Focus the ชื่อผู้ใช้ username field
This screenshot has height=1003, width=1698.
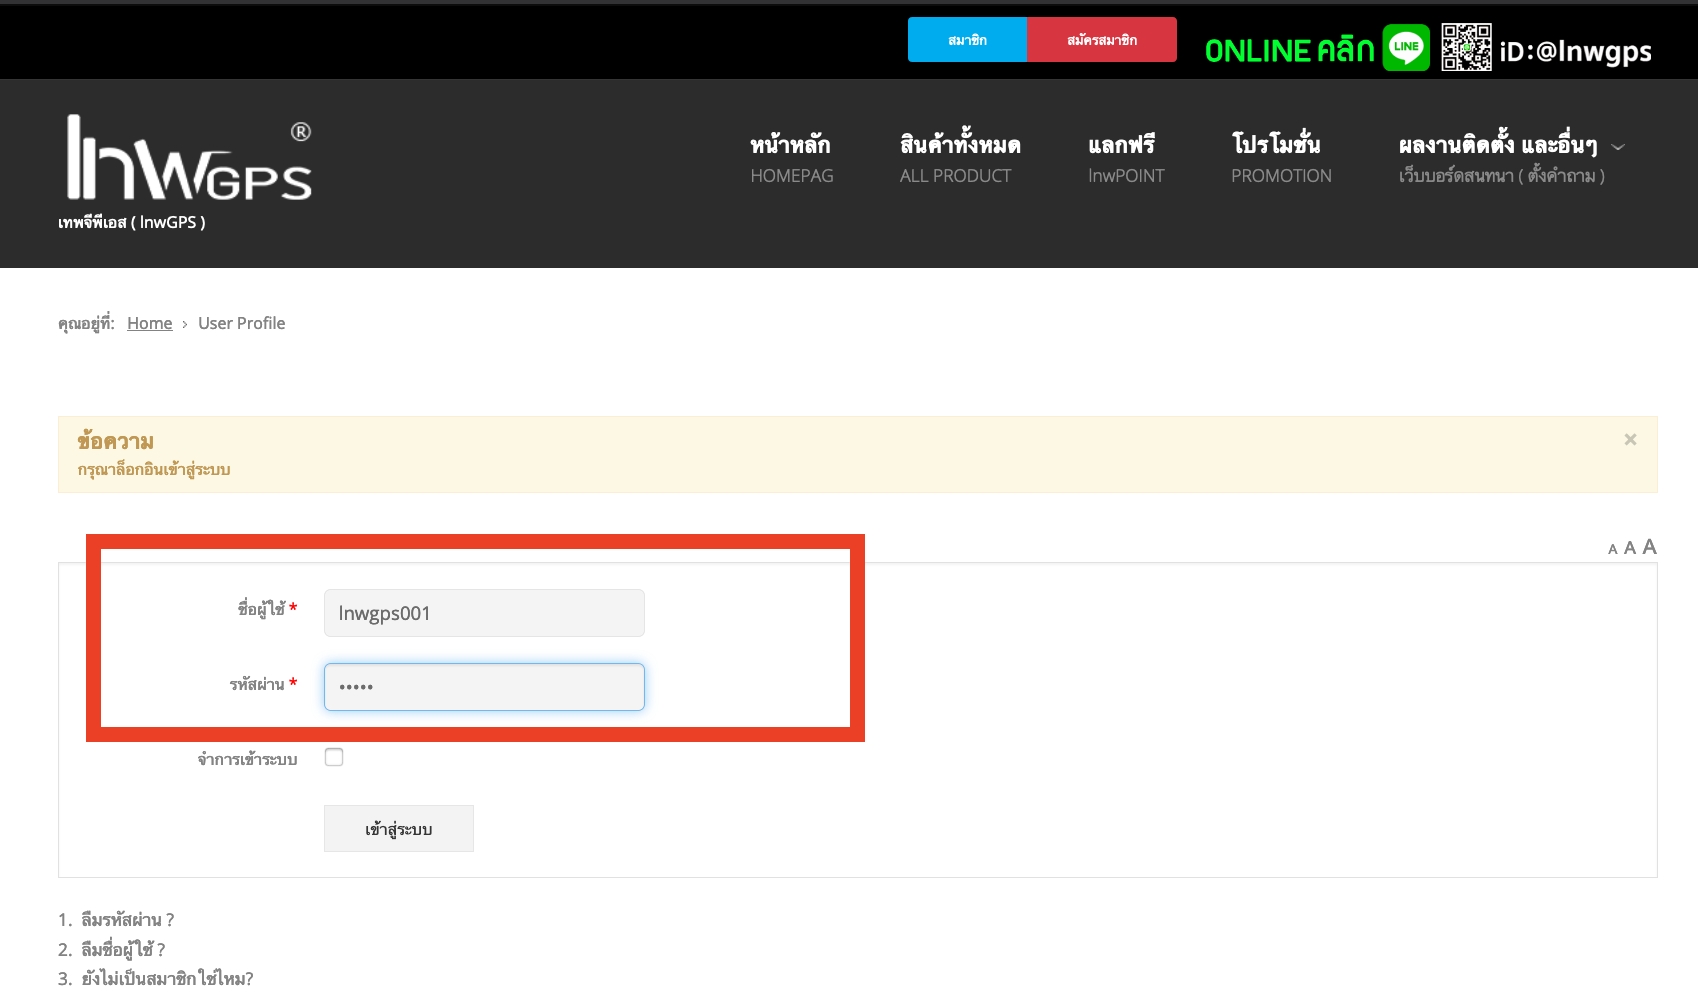(x=484, y=613)
